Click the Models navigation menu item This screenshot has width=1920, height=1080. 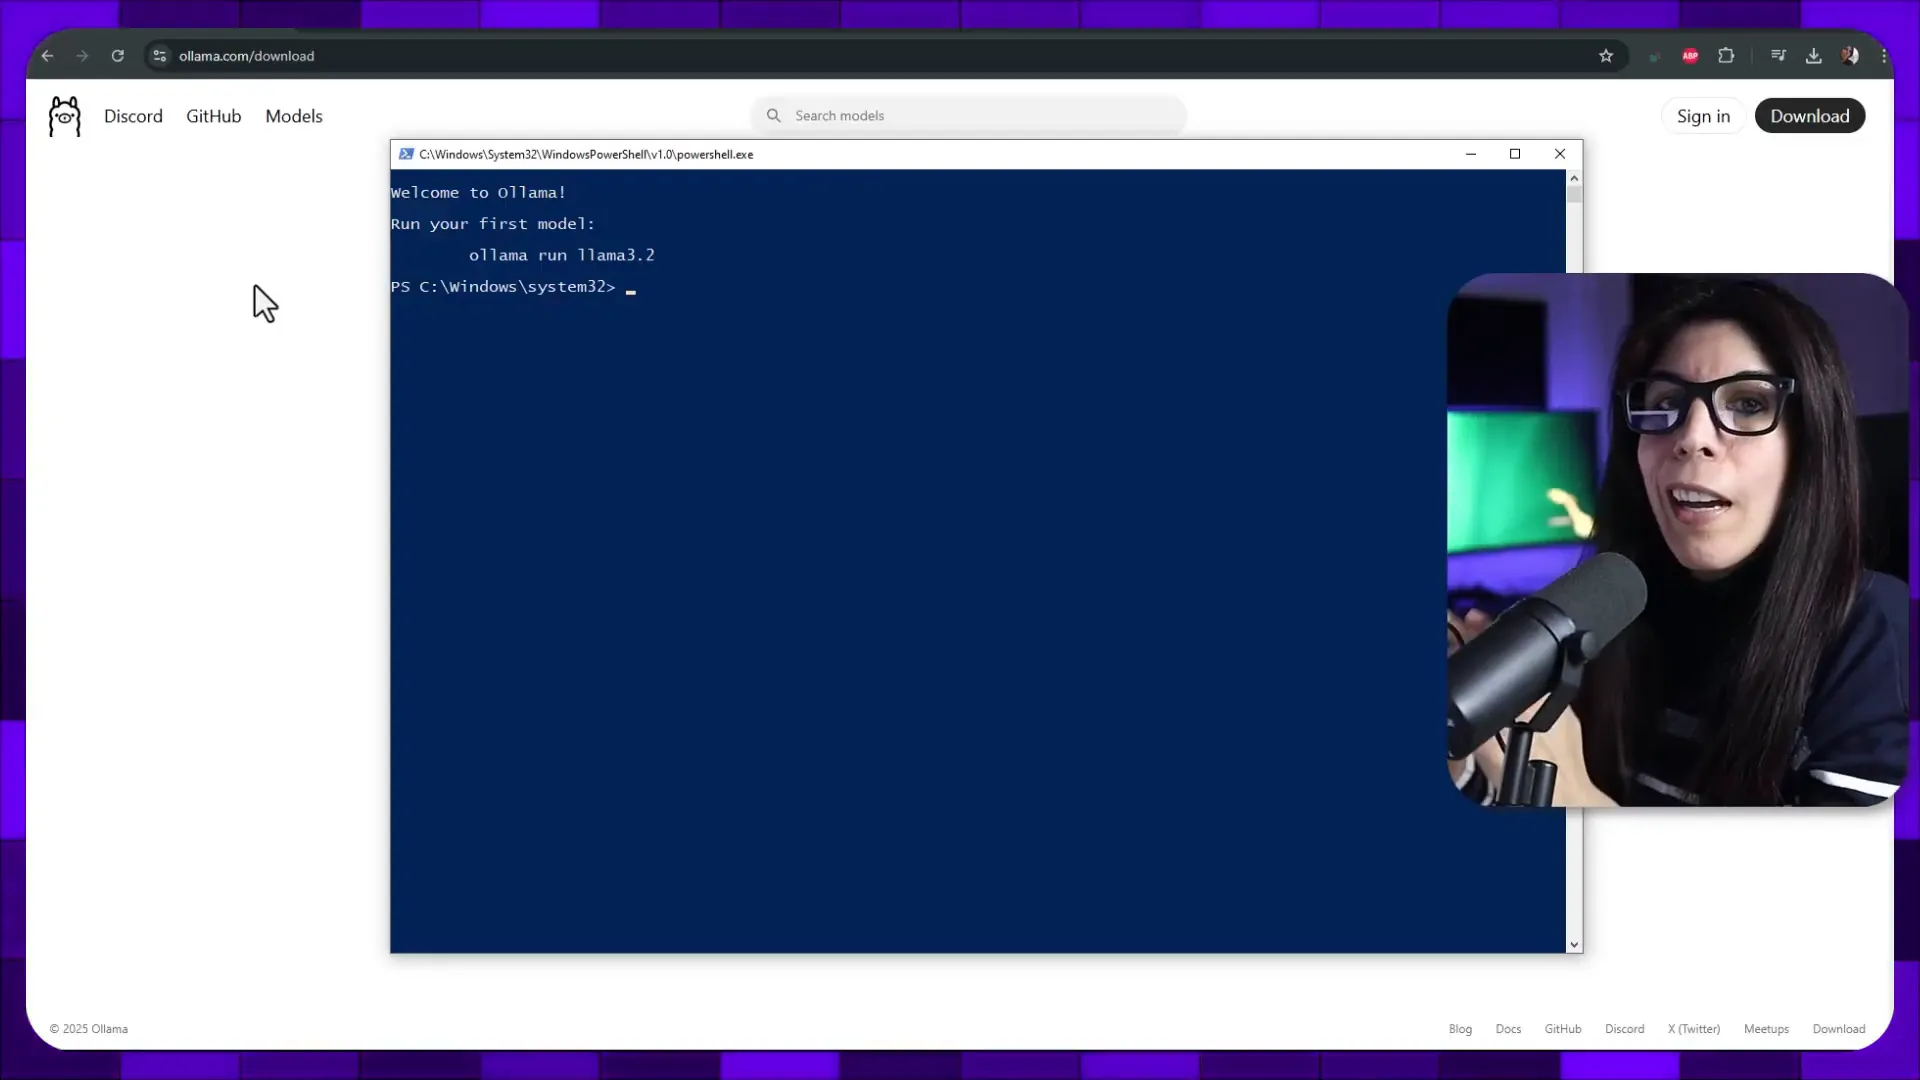293,116
